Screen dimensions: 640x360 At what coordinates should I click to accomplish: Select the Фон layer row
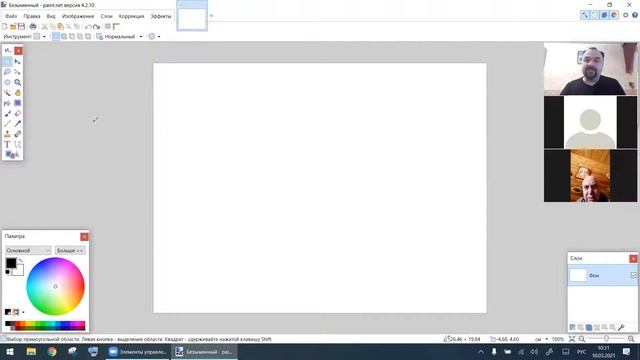point(602,276)
